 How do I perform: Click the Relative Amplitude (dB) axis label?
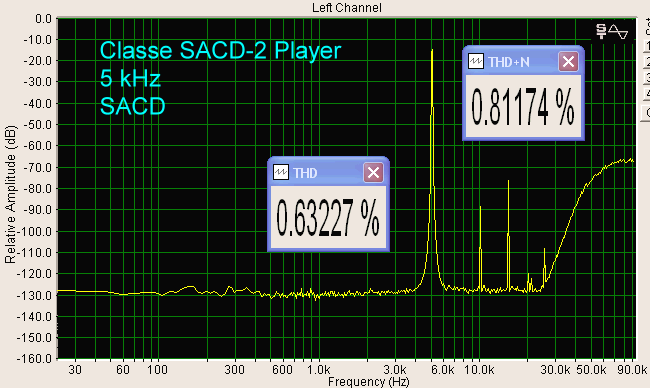click(10, 194)
